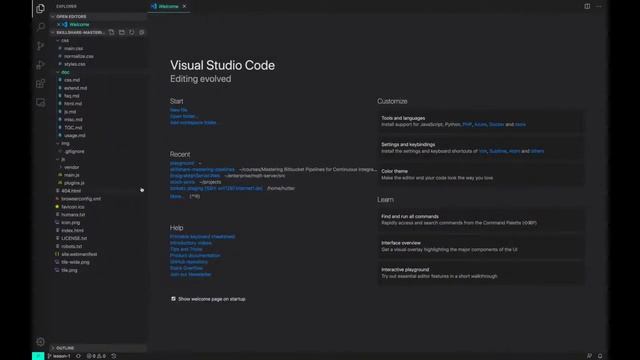The height and width of the screenshot is (360, 640).
Task: Click the Settings and keybindings card
Action: tap(481, 148)
